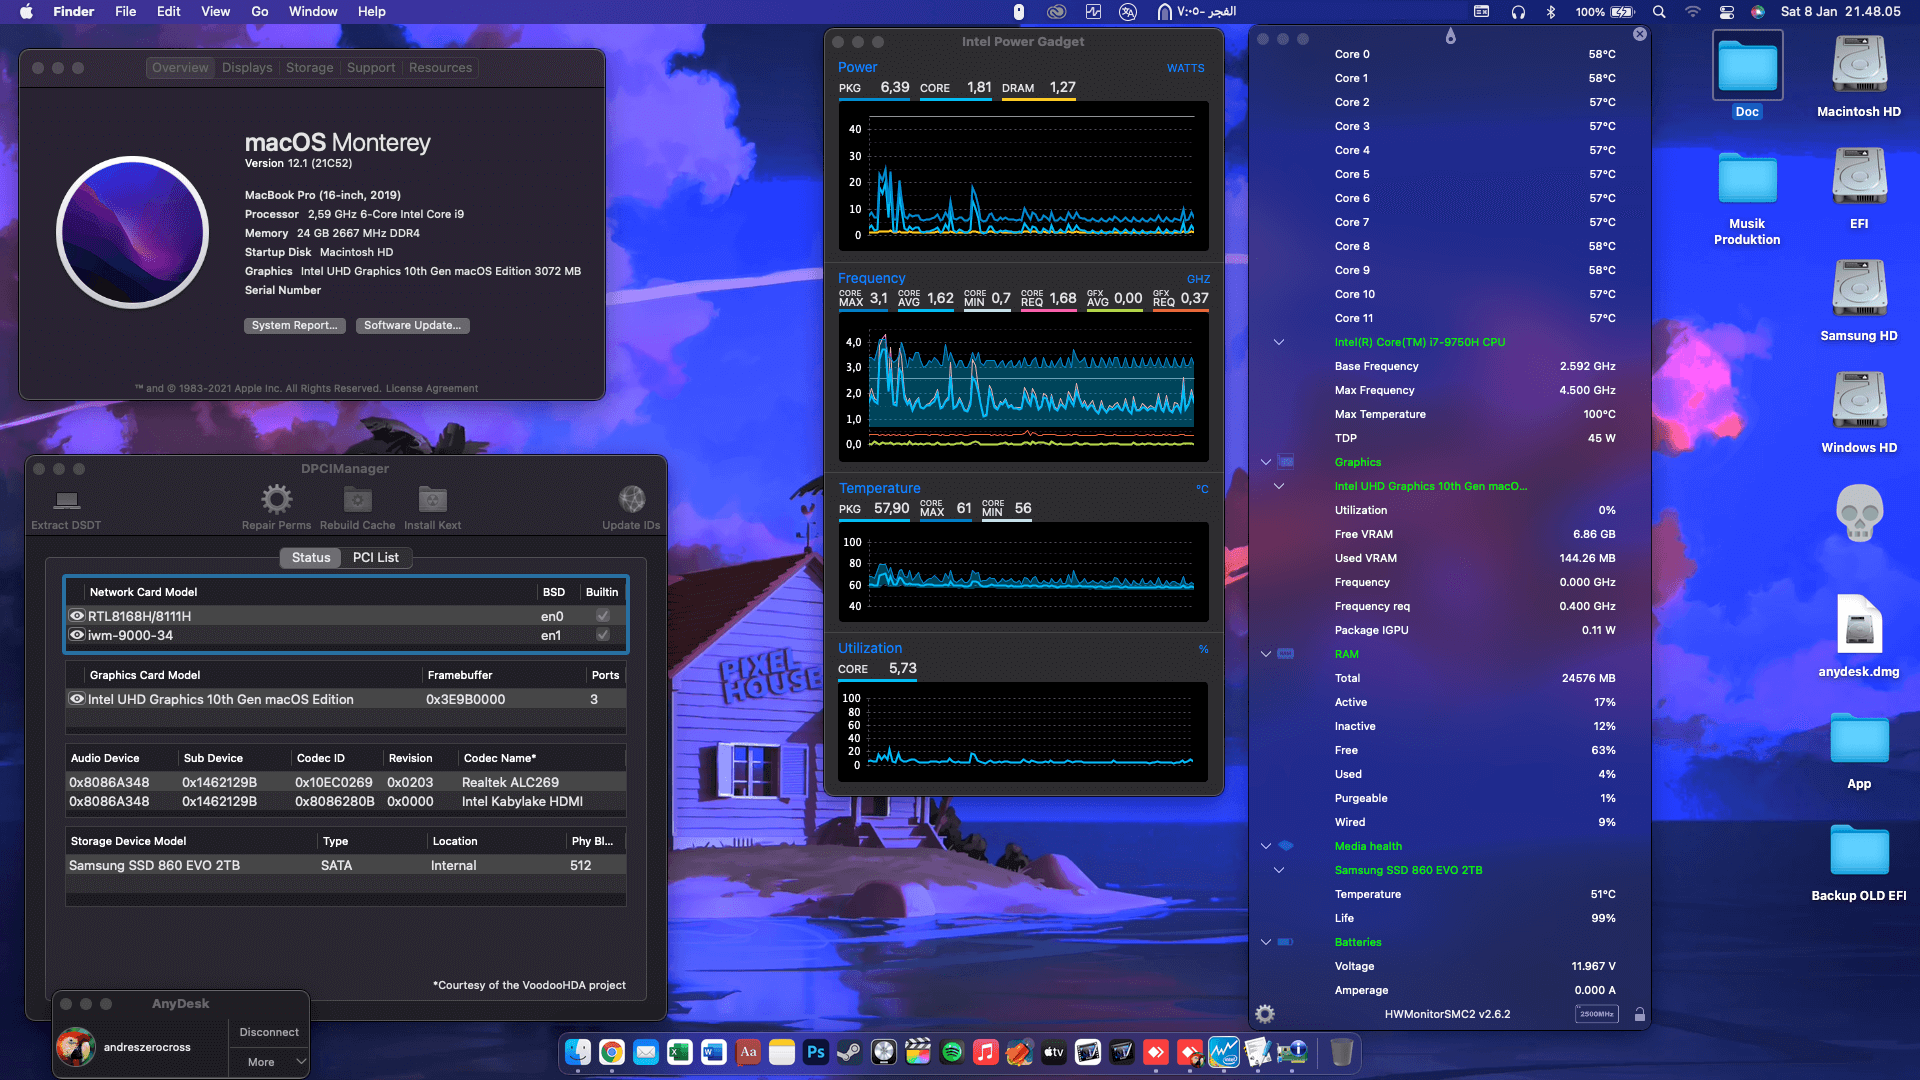Open the HWMonitorSMC2 preferences gear
Image resolution: width=1920 pixels, height=1080 pixels.
[x=1265, y=1014]
